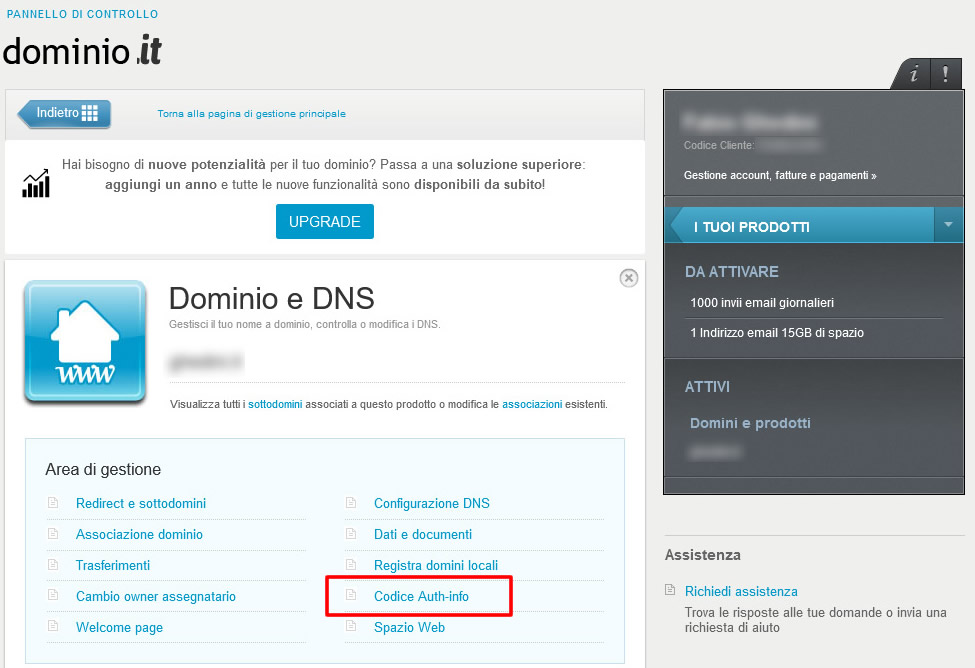The image size is (975, 668).
Task: Open the info tab icon
Action: click(x=912, y=74)
